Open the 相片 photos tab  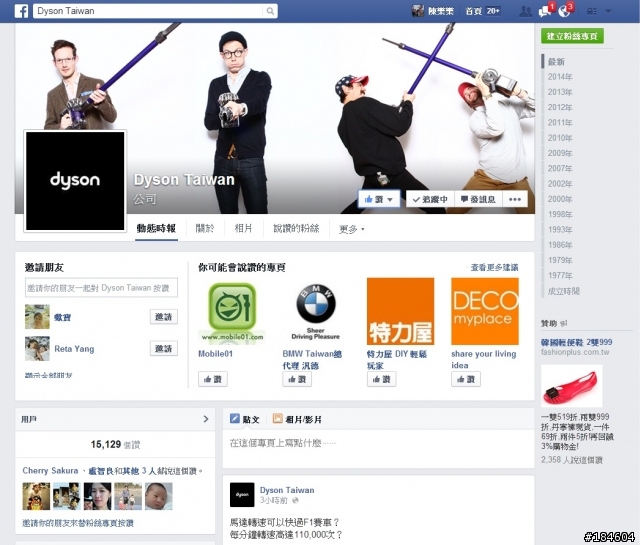[x=243, y=229]
